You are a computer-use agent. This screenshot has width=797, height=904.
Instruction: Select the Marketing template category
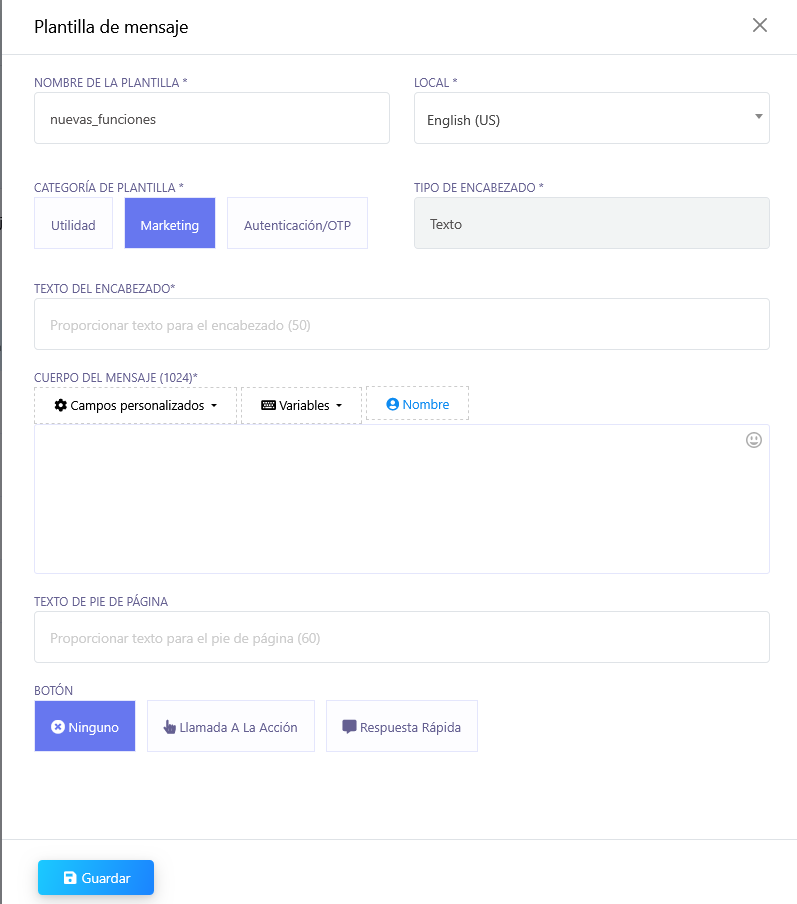[x=169, y=224]
